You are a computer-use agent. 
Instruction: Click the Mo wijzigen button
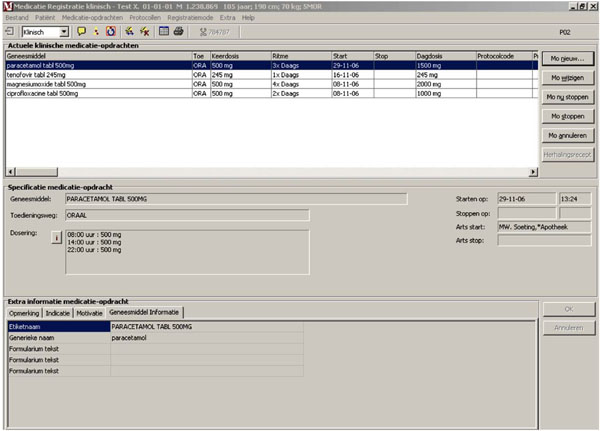pos(567,78)
